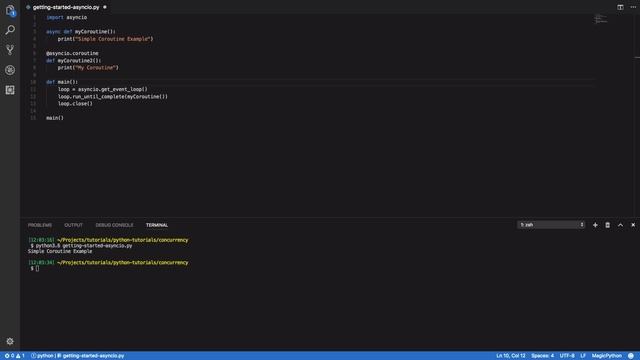Viewport: 640px width, 360px height.
Task: Click the print "My Coroutine" line
Action: click(88, 68)
